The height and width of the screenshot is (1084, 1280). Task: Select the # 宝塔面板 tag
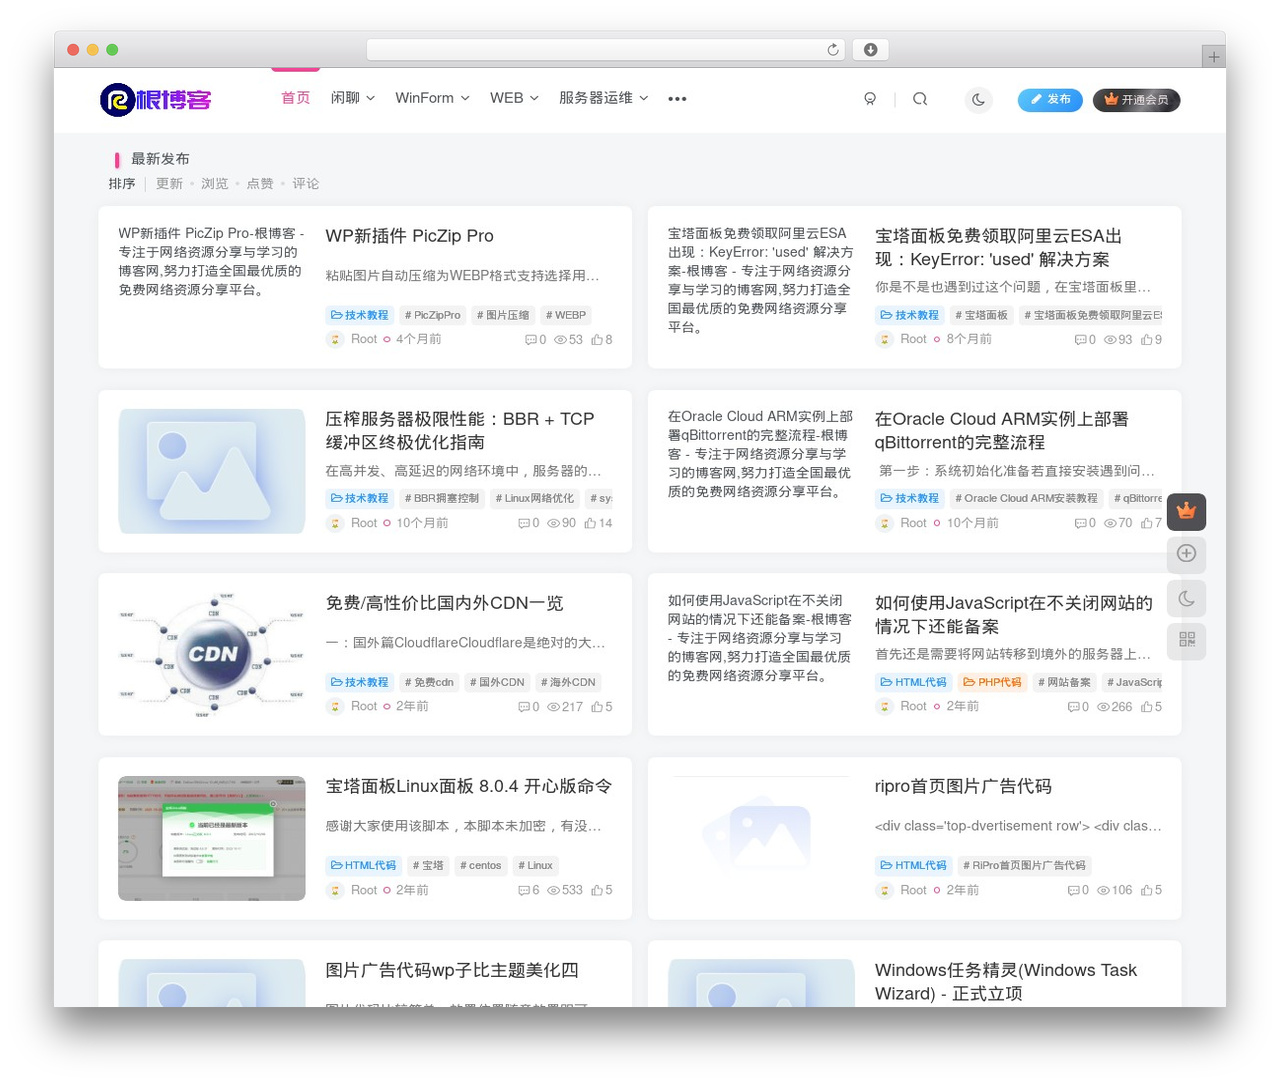[x=981, y=315]
